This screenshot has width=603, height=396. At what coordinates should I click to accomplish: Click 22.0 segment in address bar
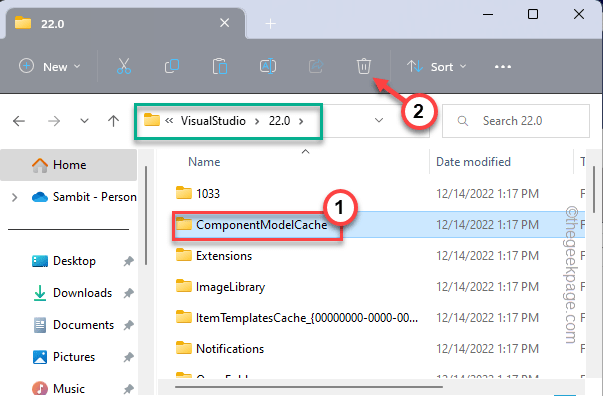(279, 121)
